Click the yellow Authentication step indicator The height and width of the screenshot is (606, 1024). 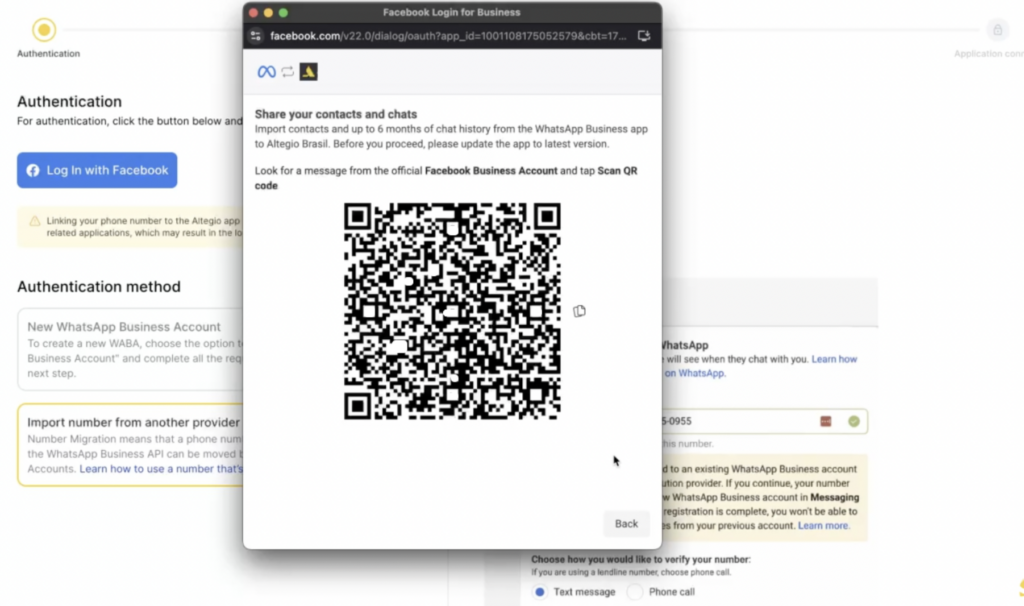pos(44,30)
